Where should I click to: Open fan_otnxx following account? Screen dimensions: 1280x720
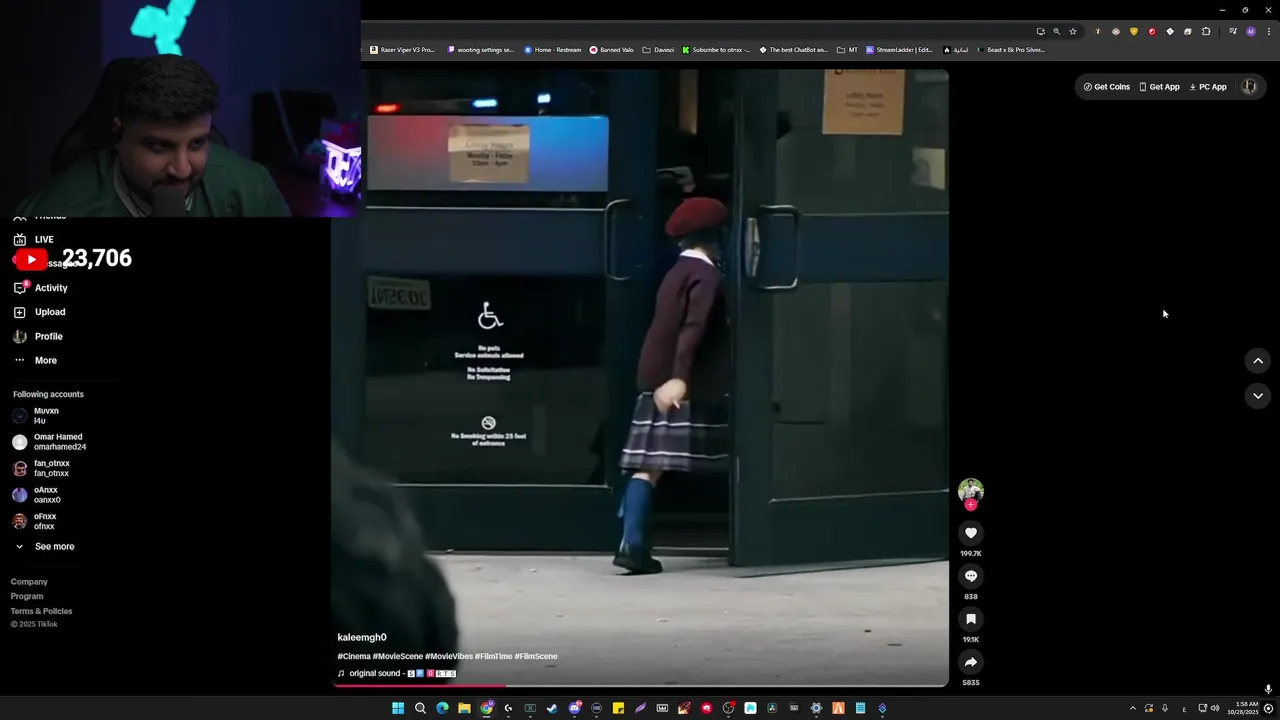[x=41, y=468]
